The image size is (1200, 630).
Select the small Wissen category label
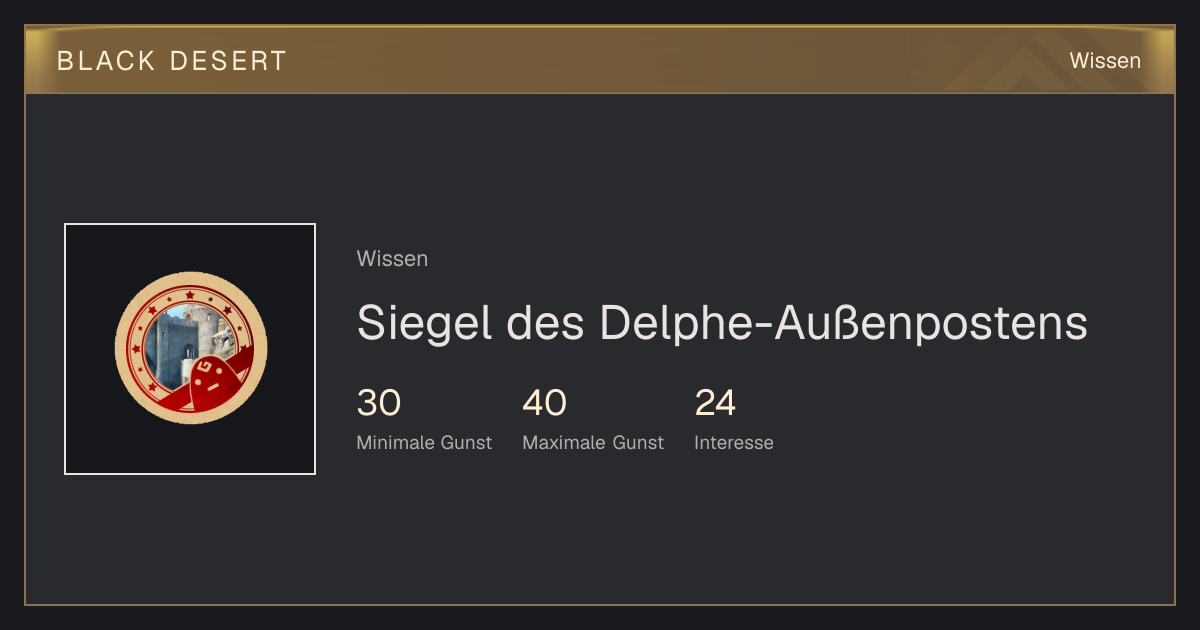point(392,259)
